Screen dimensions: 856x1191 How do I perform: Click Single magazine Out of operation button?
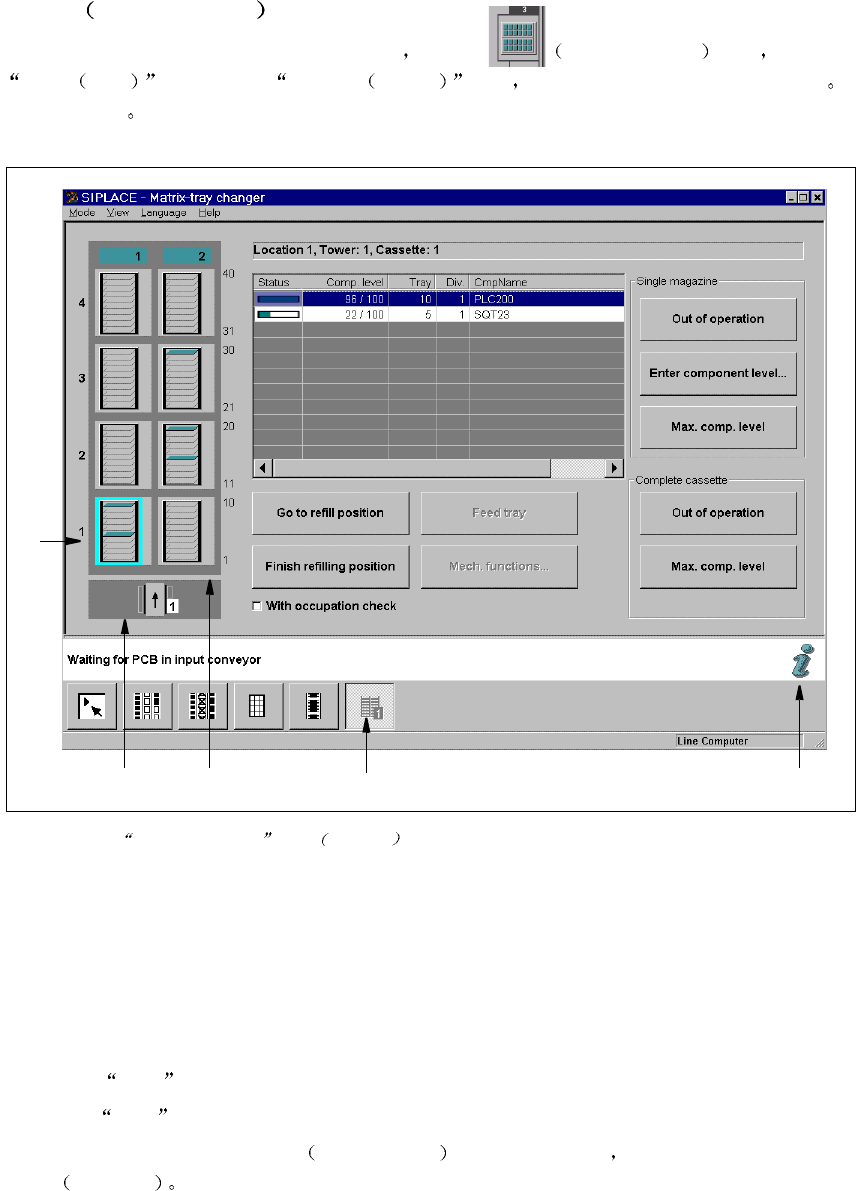click(718, 319)
